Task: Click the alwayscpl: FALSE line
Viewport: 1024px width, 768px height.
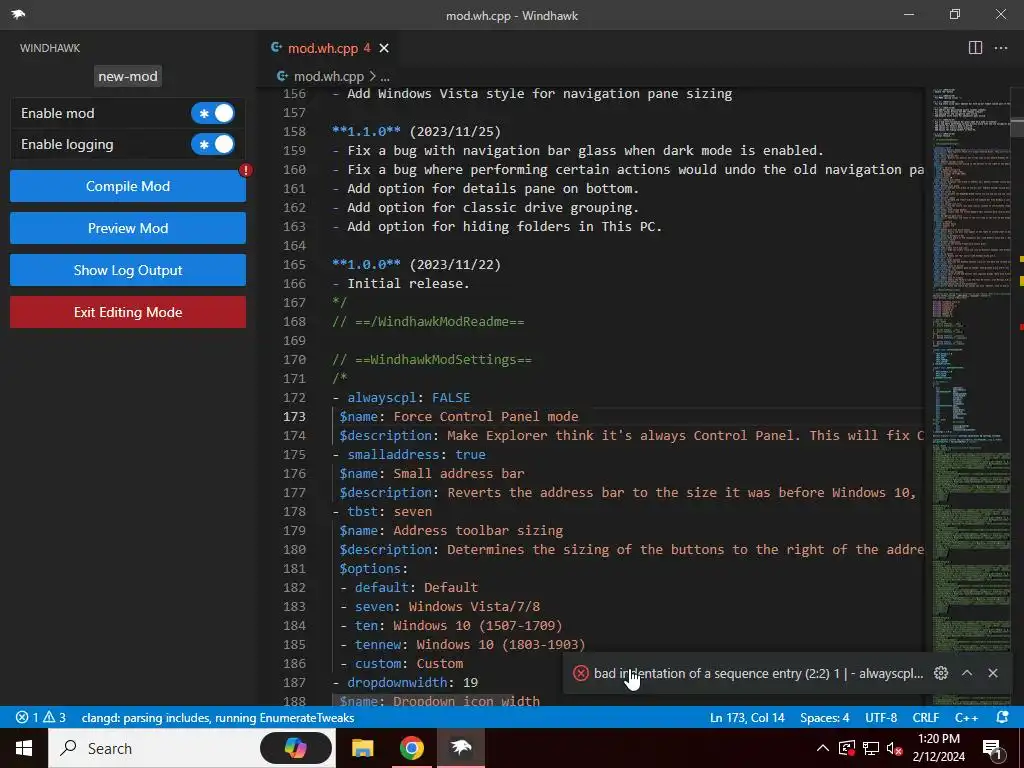Action: click(401, 398)
